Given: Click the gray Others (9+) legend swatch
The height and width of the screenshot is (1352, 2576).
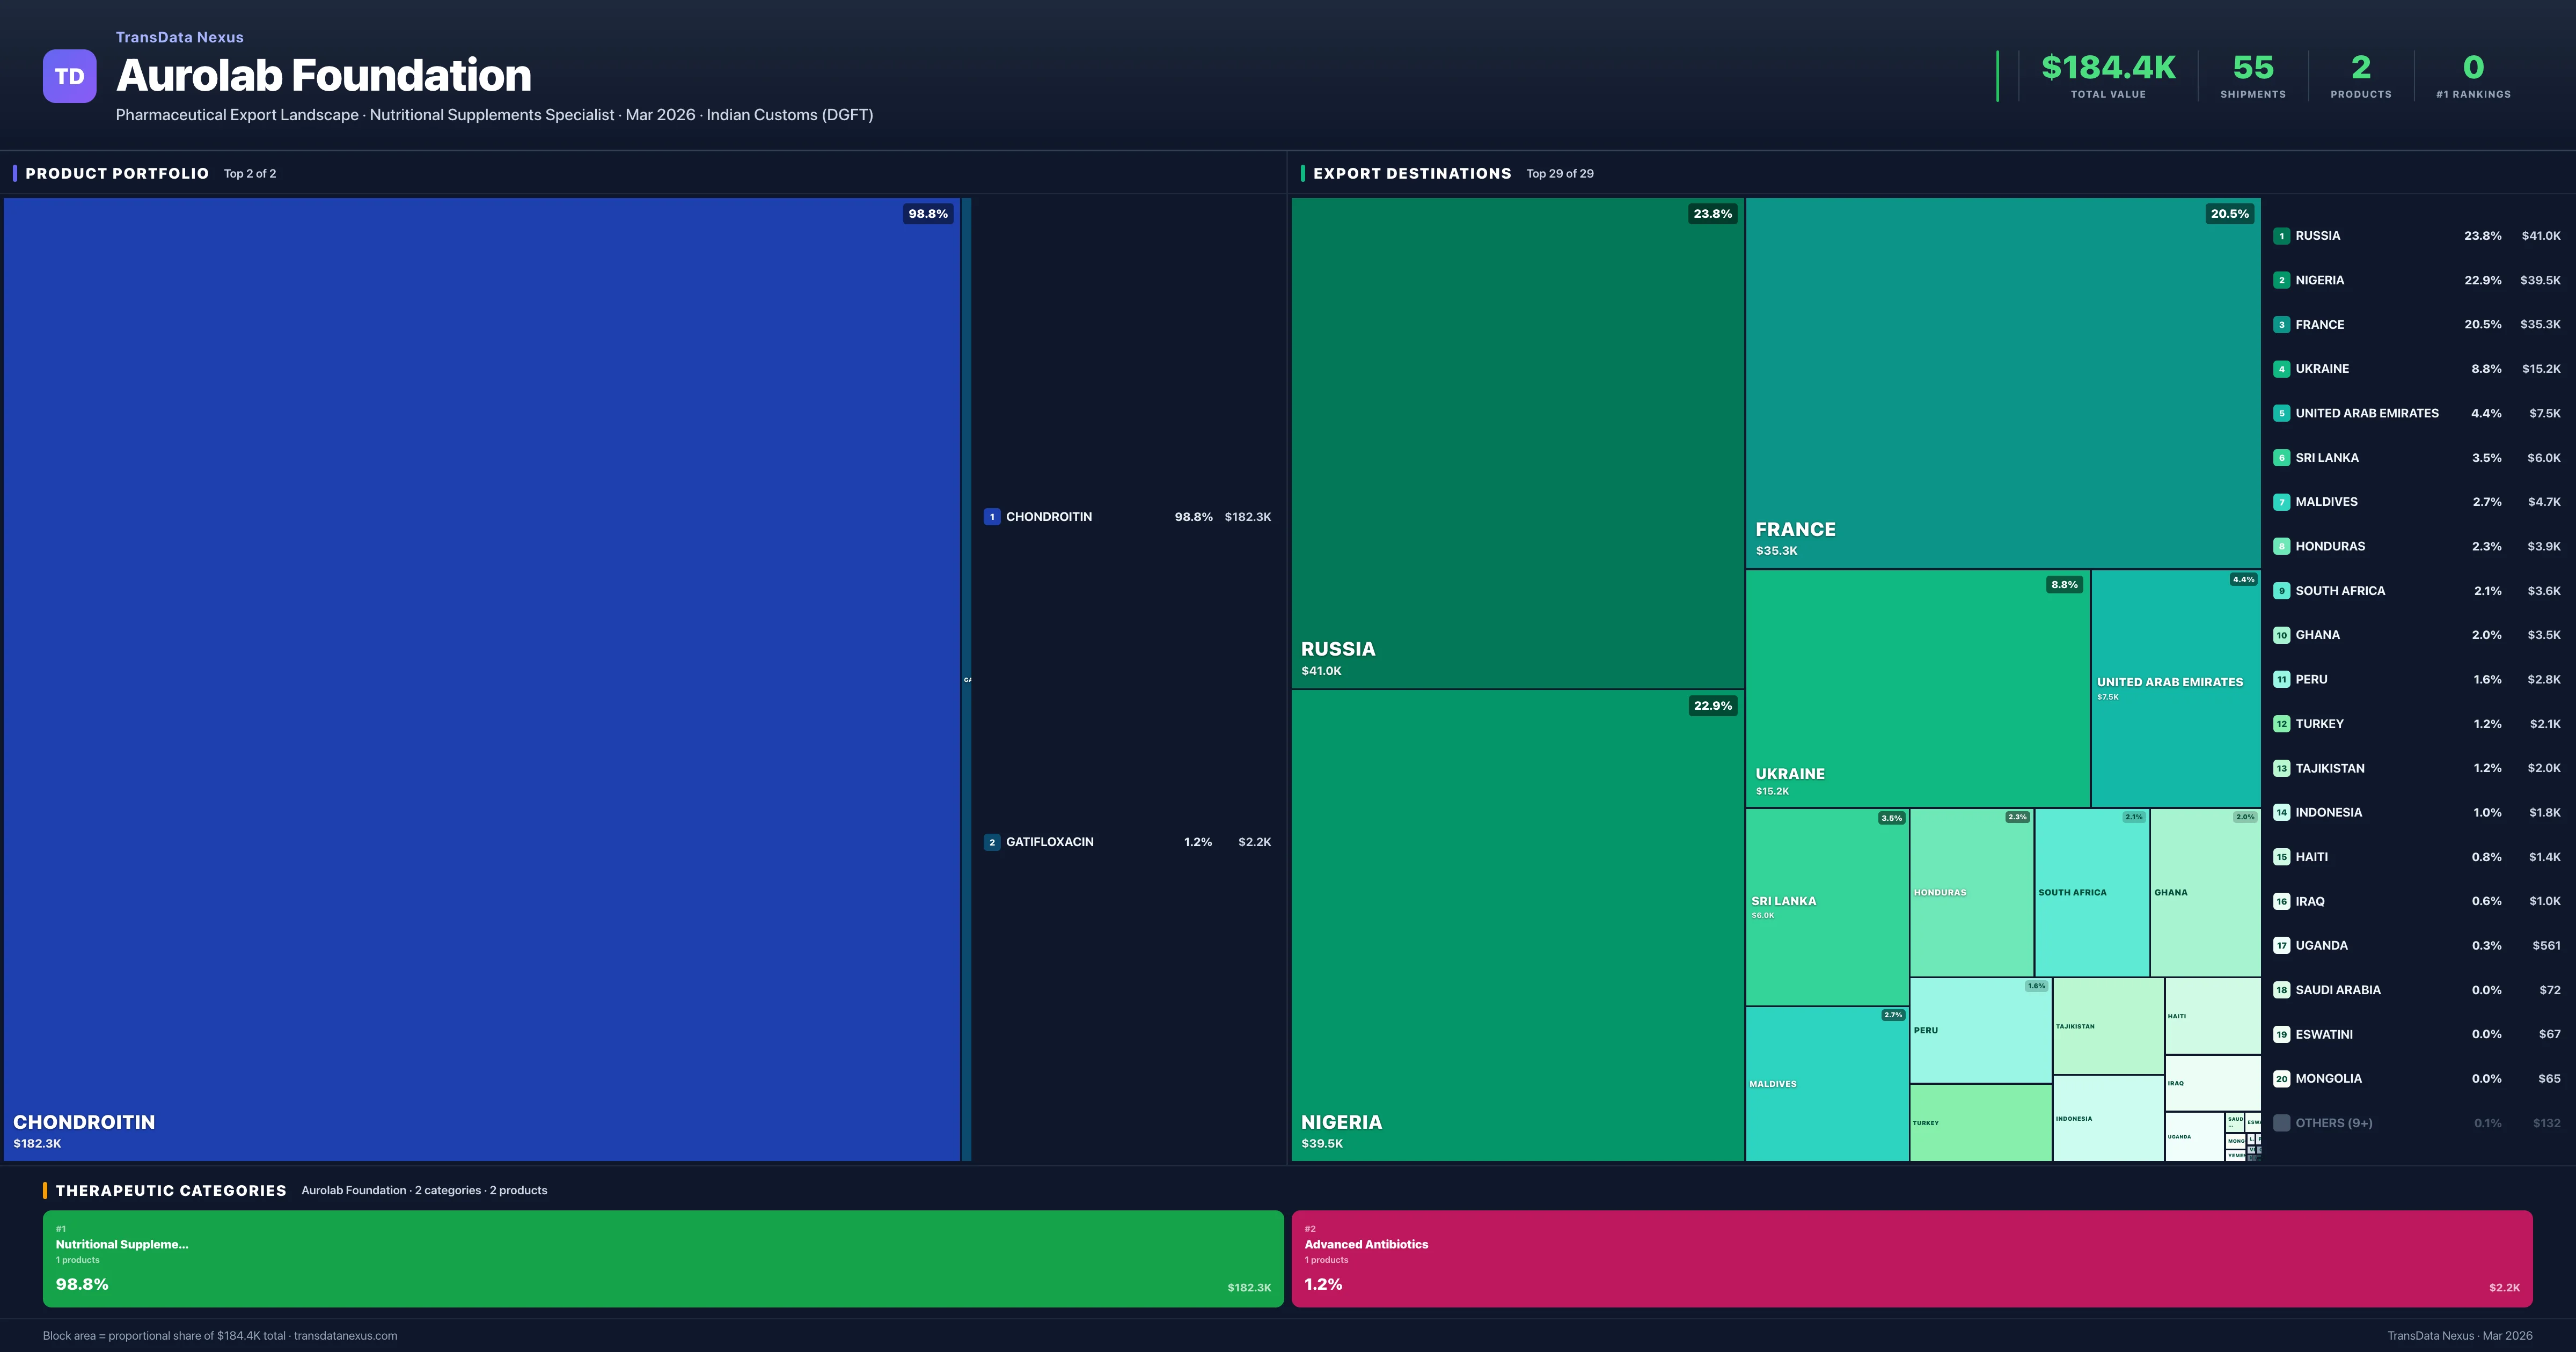Looking at the screenshot, I should [x=2281, y=1123].
